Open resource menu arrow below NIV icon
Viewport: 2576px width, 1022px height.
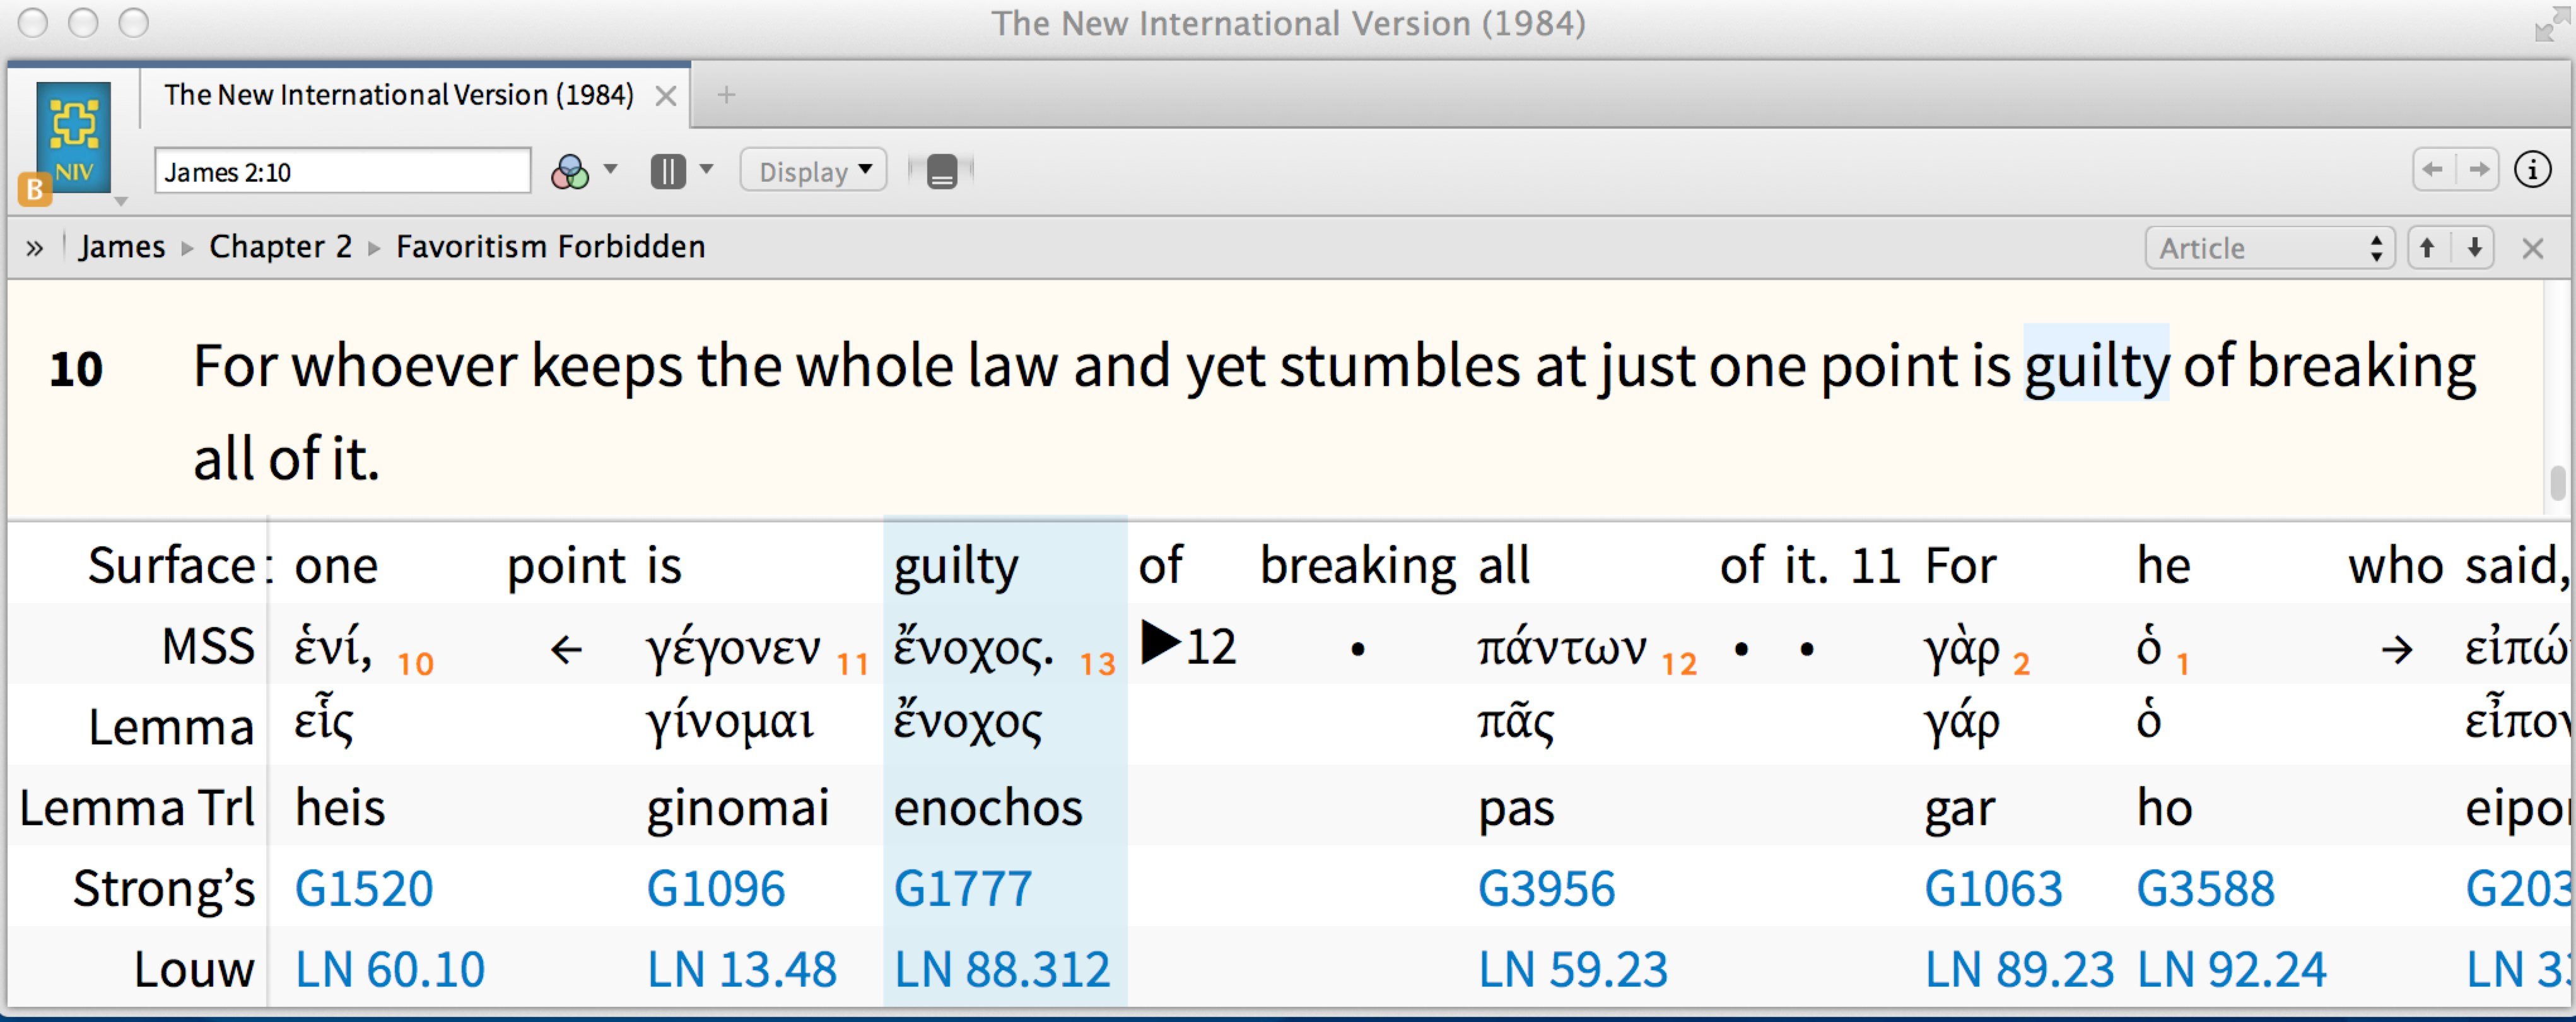[121, 202]
